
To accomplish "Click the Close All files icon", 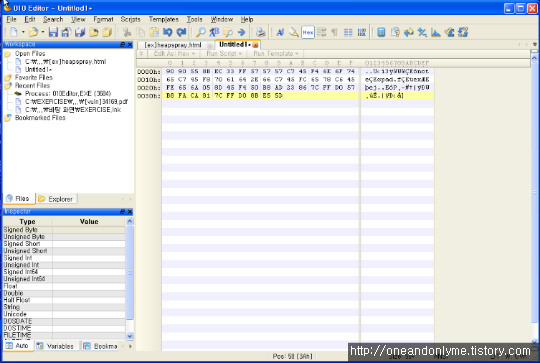I will click(x=107, y=32).
